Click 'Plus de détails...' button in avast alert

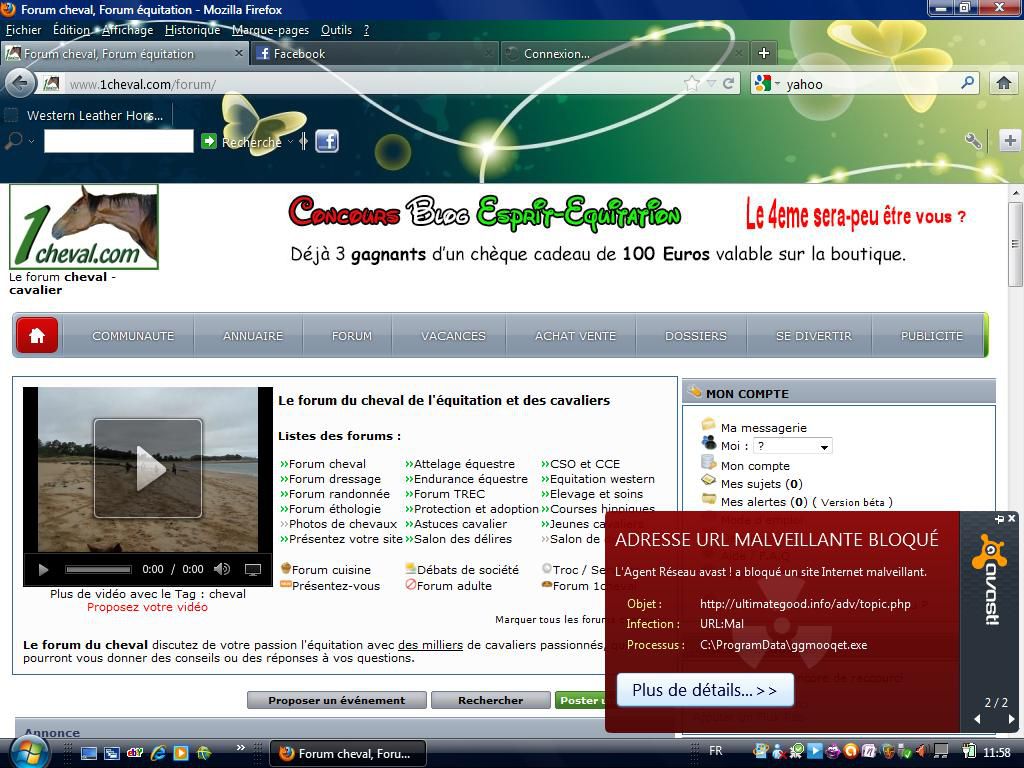point(704,690)
